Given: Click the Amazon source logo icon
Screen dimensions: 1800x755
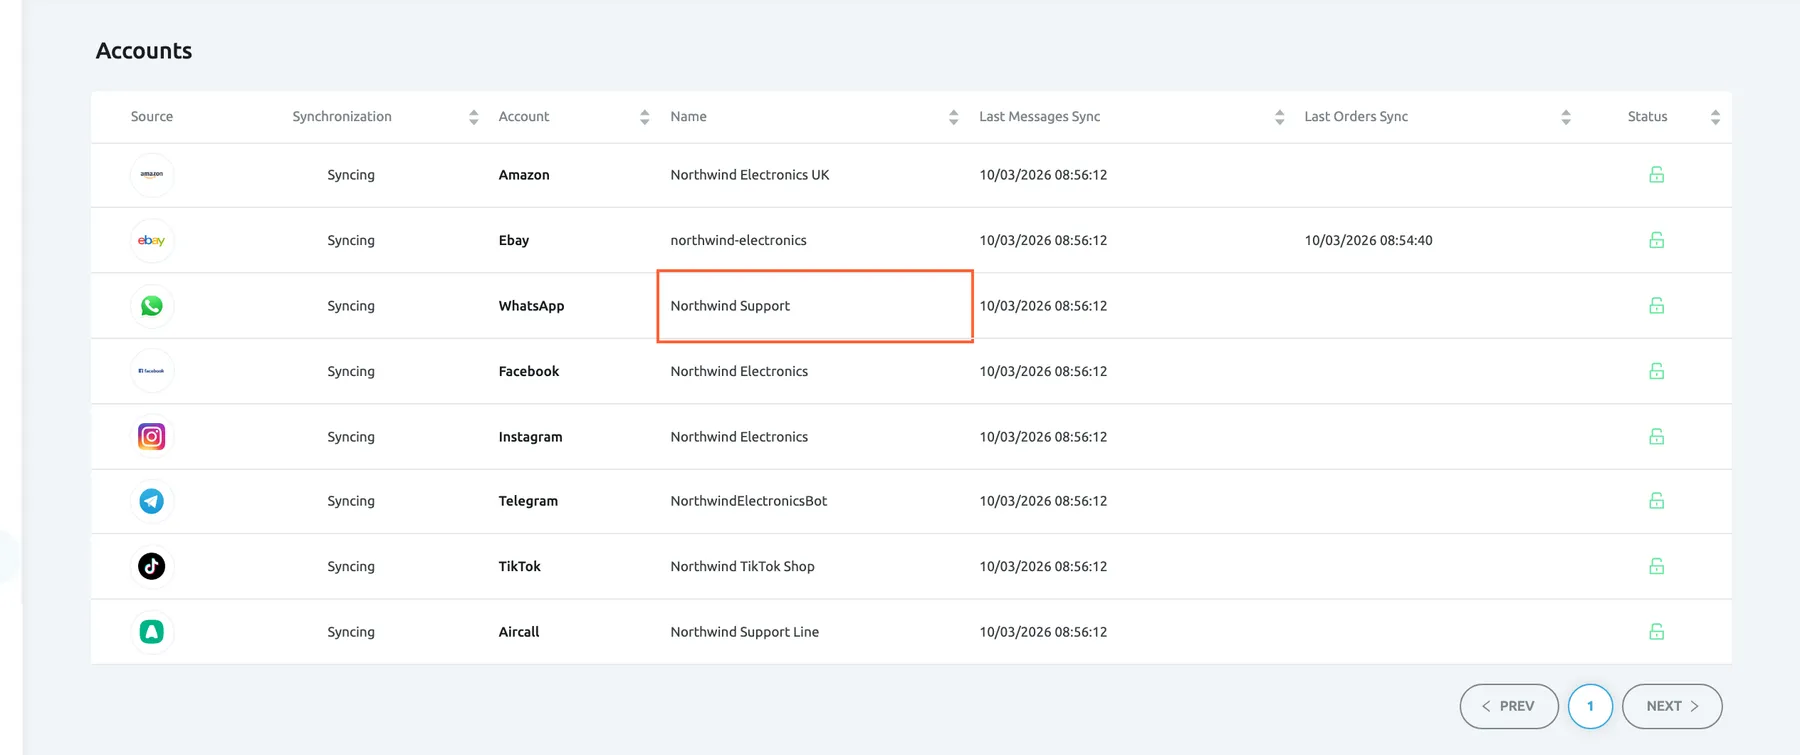Looking at the screenshot, I should 152,175.
